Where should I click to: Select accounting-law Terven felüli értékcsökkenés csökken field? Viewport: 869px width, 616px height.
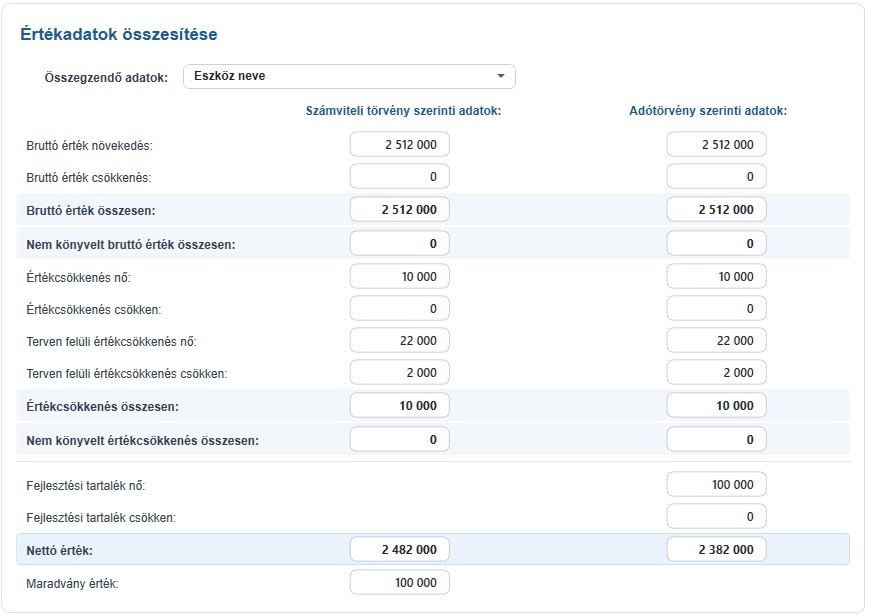coord(400,373)
